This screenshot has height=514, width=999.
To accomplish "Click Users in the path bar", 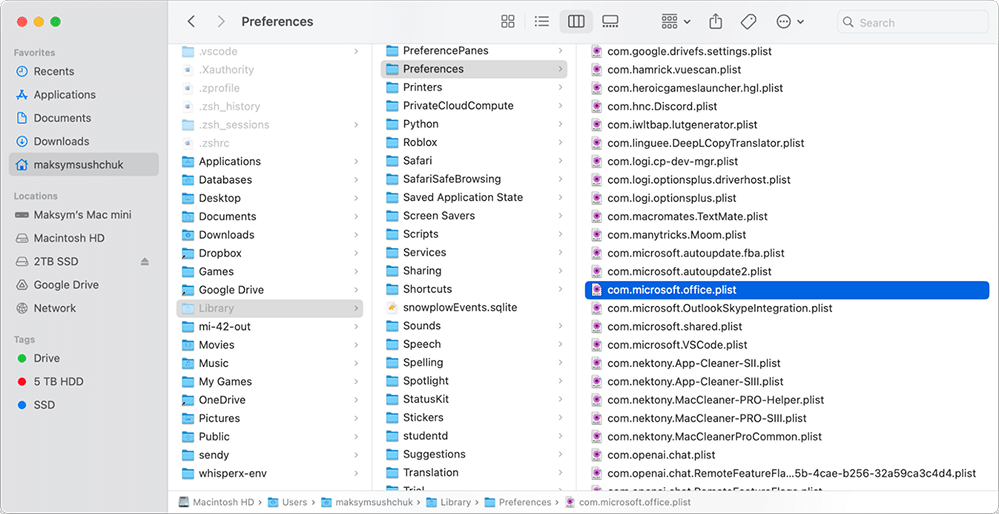I will pos(288,503).
